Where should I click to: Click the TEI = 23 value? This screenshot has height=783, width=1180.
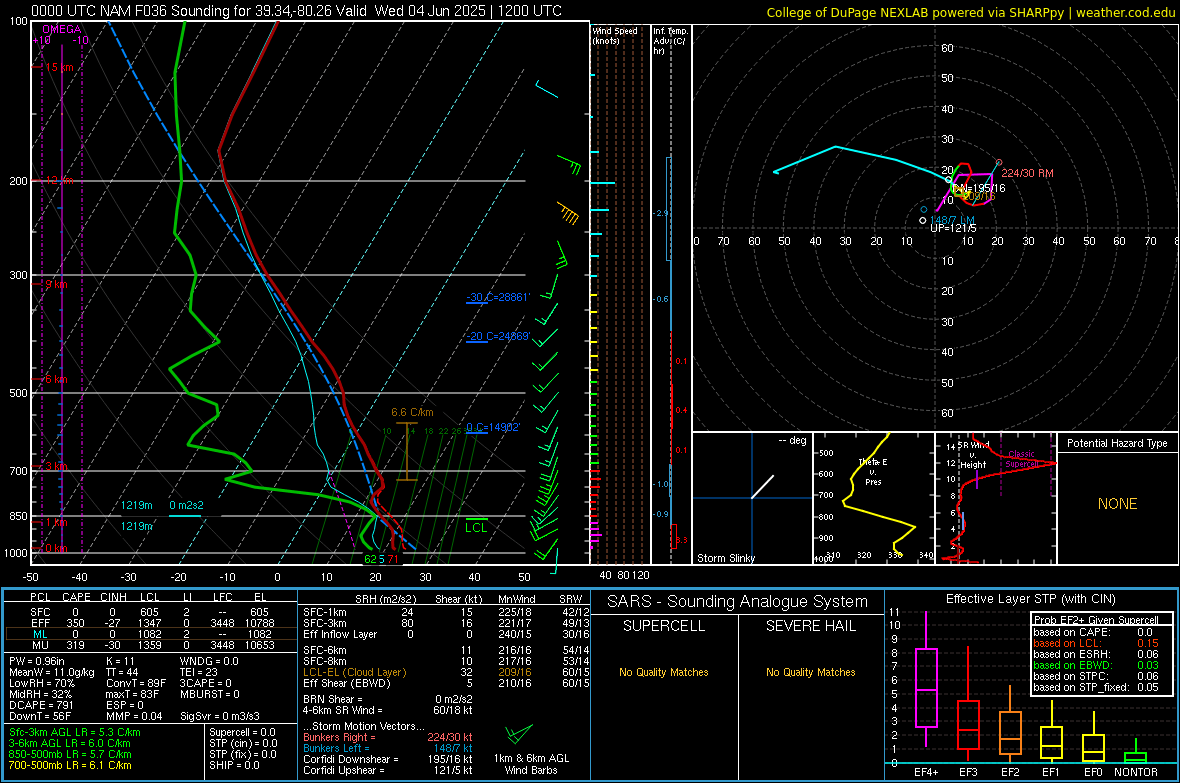pyautogui.click(x=199, y=672)
